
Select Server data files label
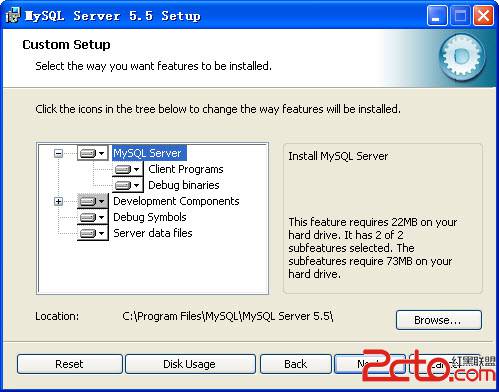153,233
